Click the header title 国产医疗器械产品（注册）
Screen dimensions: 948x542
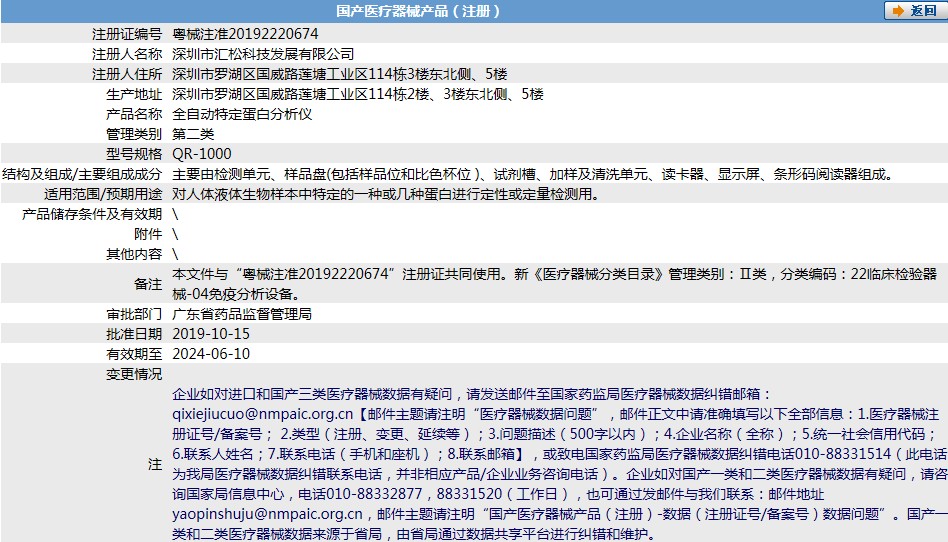pyautogui.click(x=418, y=12)
